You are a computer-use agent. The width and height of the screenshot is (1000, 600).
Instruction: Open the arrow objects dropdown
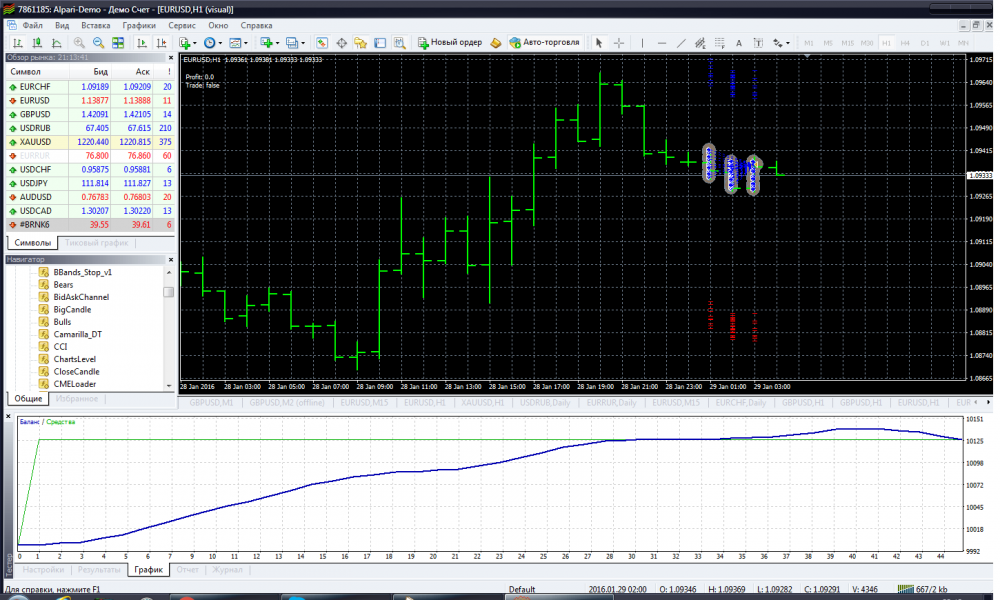tap(781, 43)
